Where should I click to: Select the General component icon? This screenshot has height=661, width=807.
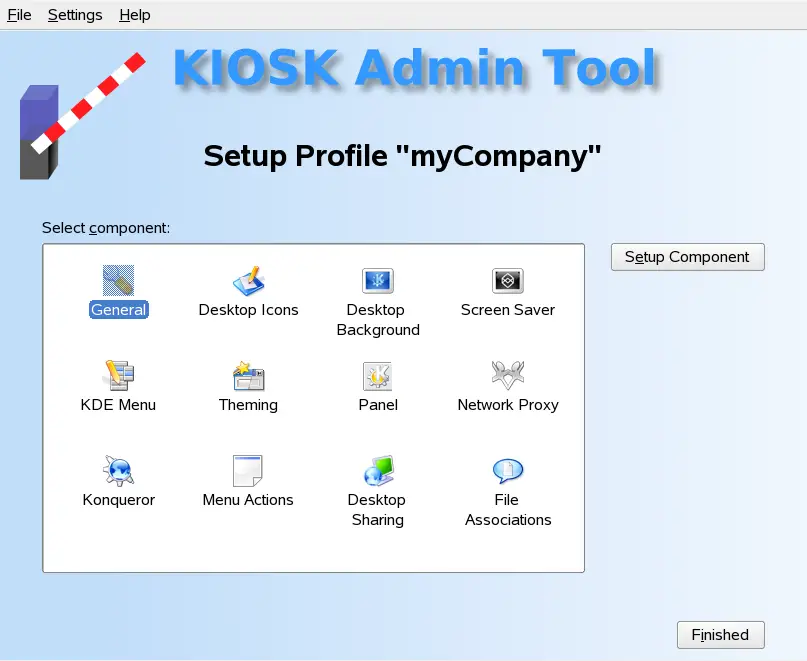(118, 290)
